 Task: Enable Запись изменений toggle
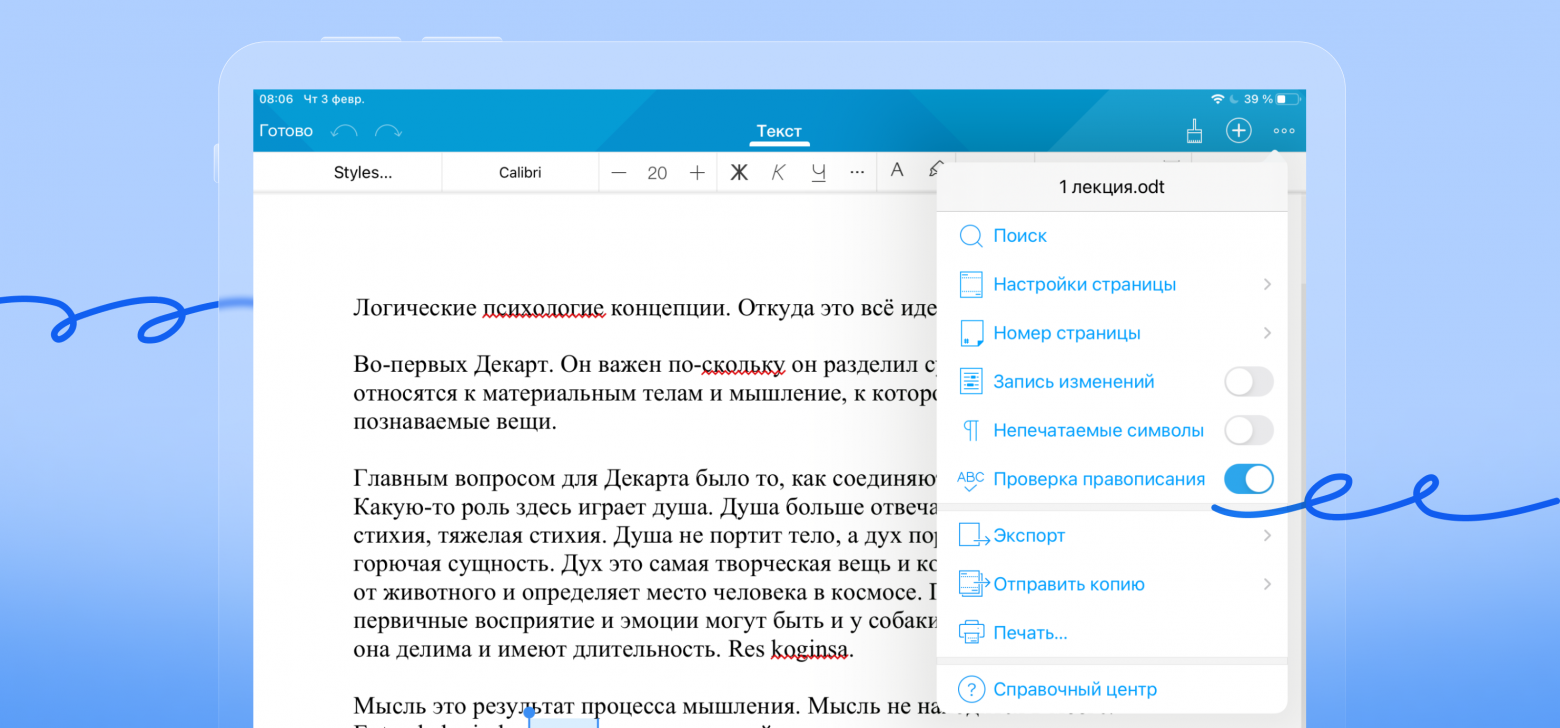click(x=1248, y=382)
